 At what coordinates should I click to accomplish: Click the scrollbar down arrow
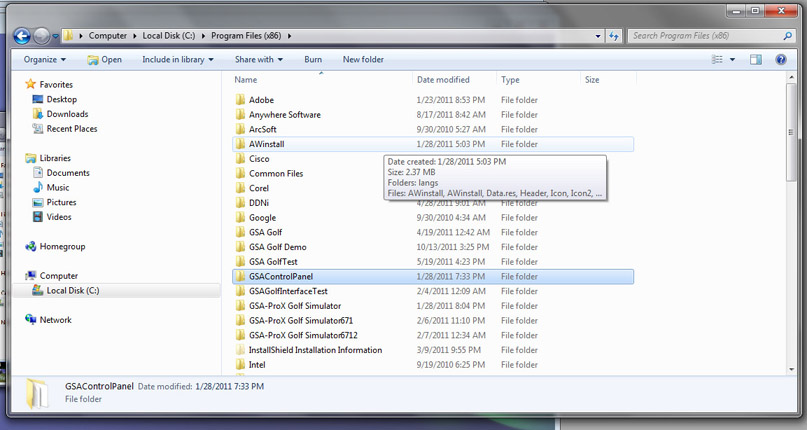click(x=791, y=369)
